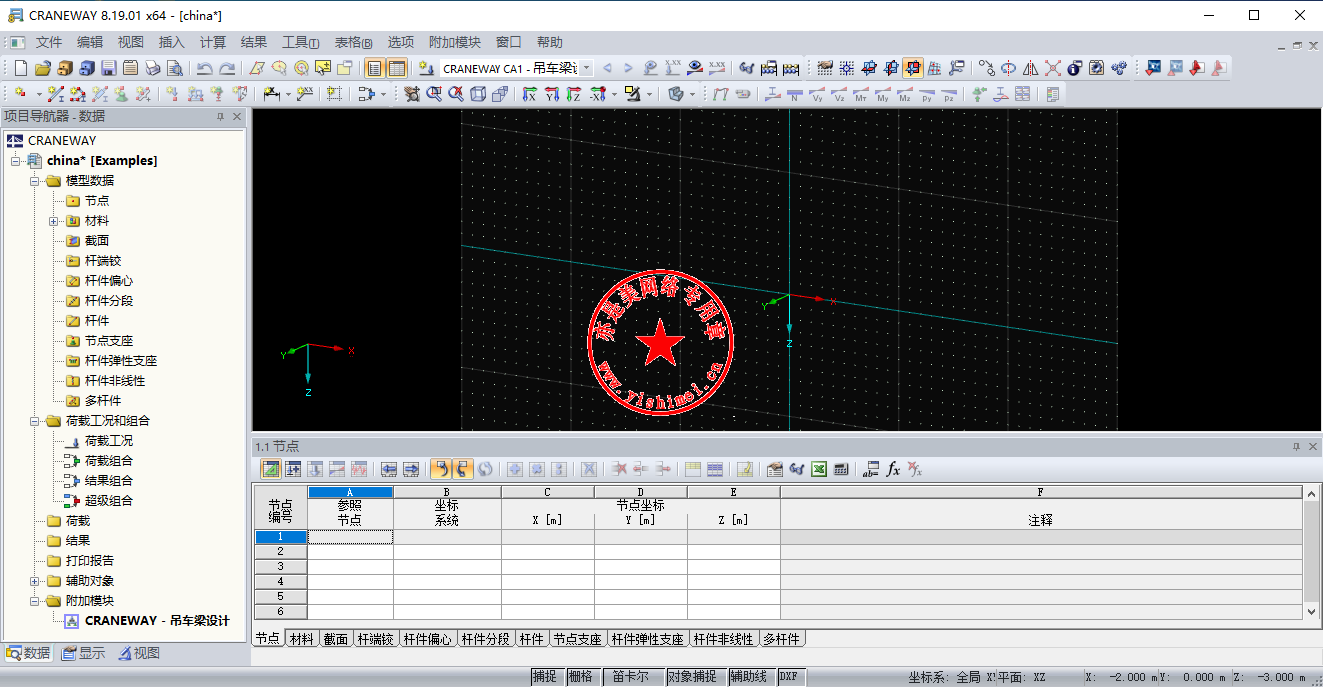1323x687 pixels.
Task: Redo the last action
Action: 227,68
